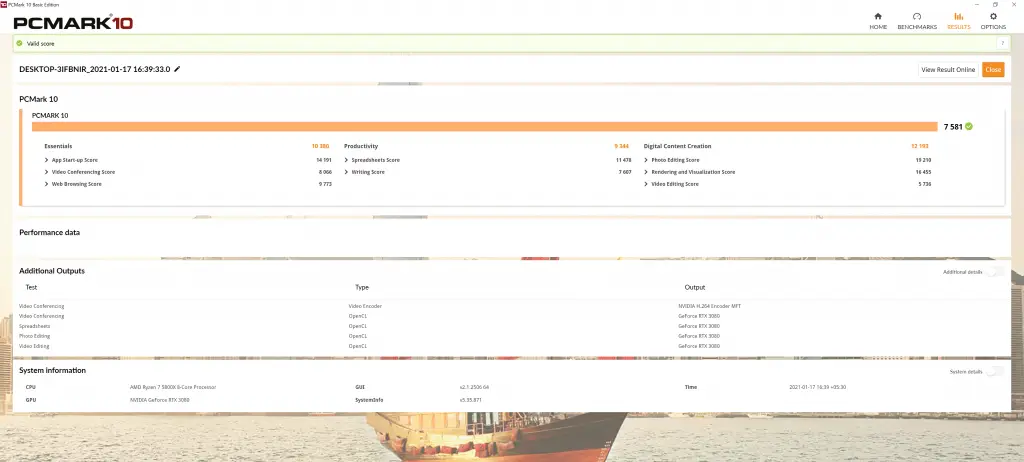Click the Spreadsheets row in Additional Outputs
The width and height of the screenshot is (1024, 462).
[512, 325]
